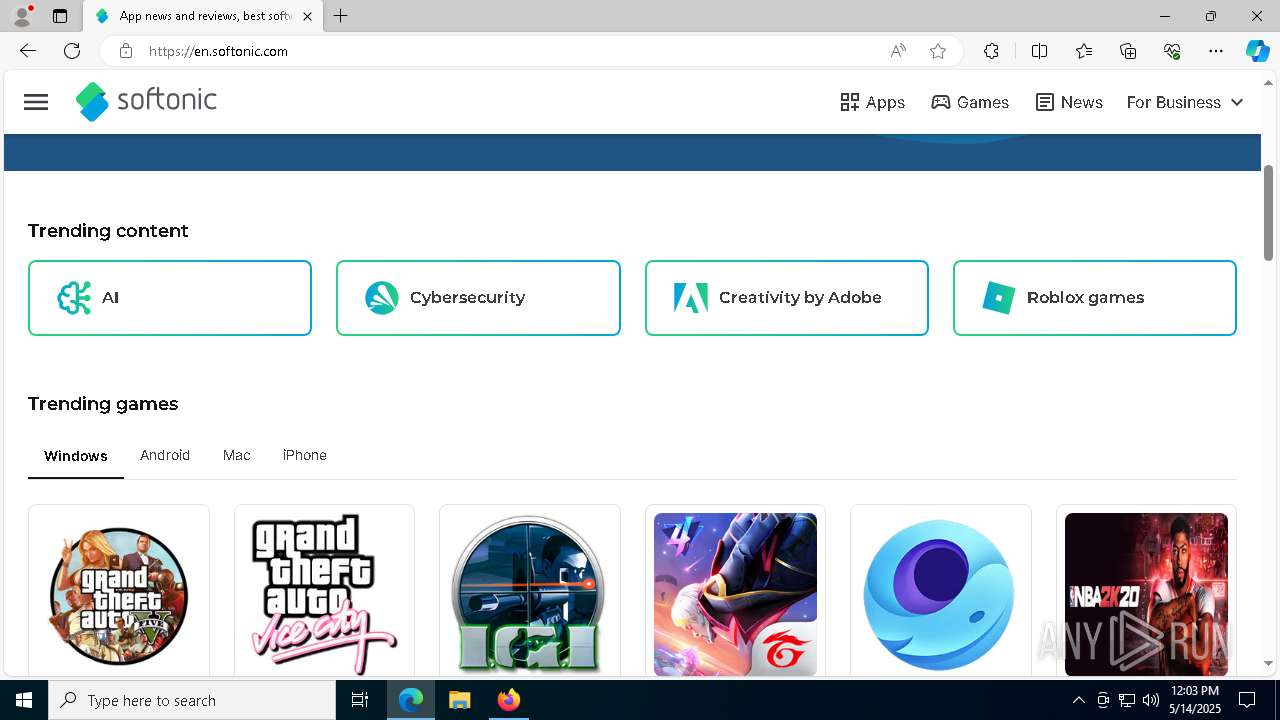Open the NBA 2K20 game thumbnail
Screen dimensions: 1280x720
(1146, 595)
